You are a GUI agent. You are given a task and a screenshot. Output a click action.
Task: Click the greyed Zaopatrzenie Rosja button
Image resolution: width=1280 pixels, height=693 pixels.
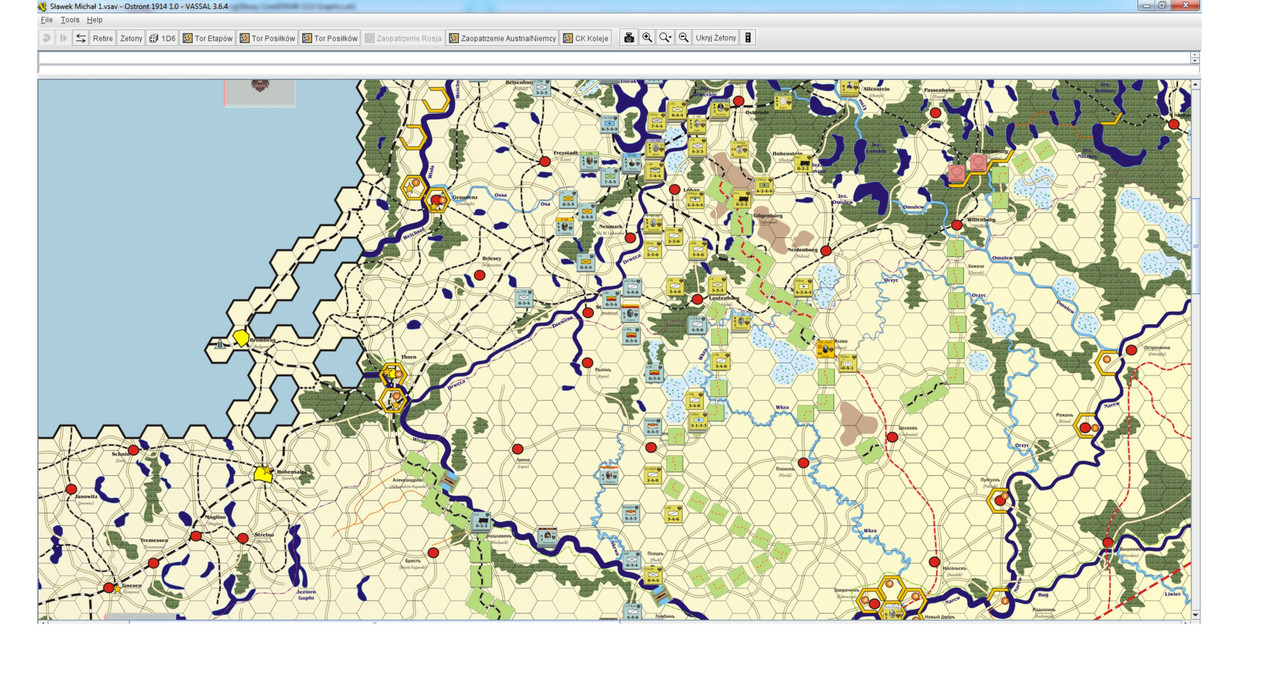point(404,38)
